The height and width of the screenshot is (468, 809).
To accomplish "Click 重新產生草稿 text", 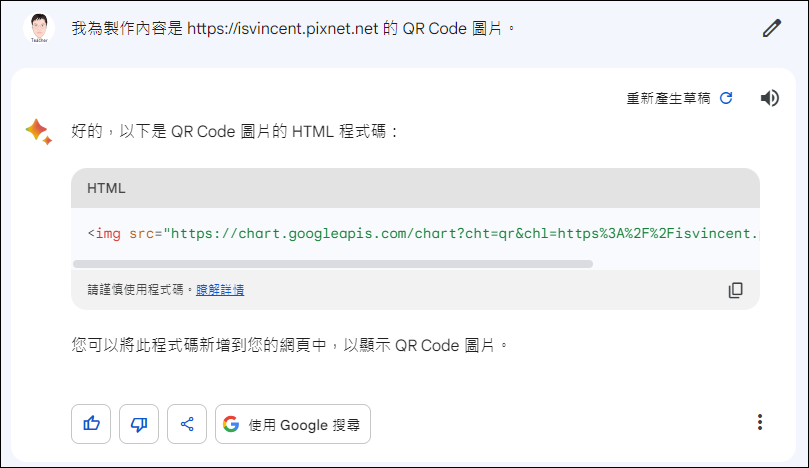I will [668, 98].
